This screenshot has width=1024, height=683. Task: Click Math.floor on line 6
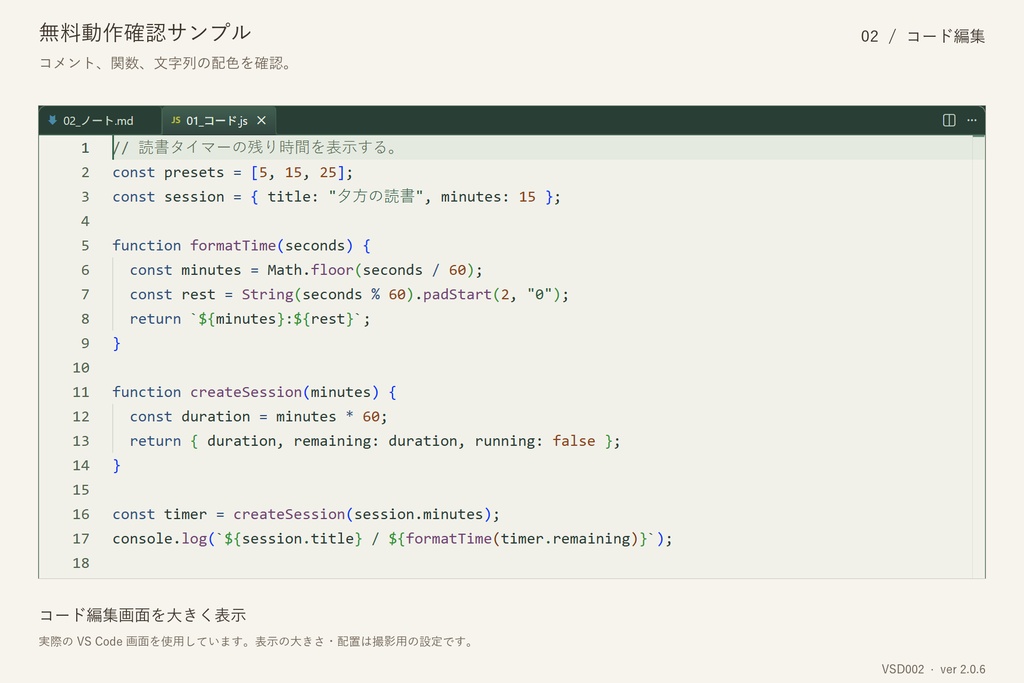click(310, 270)
